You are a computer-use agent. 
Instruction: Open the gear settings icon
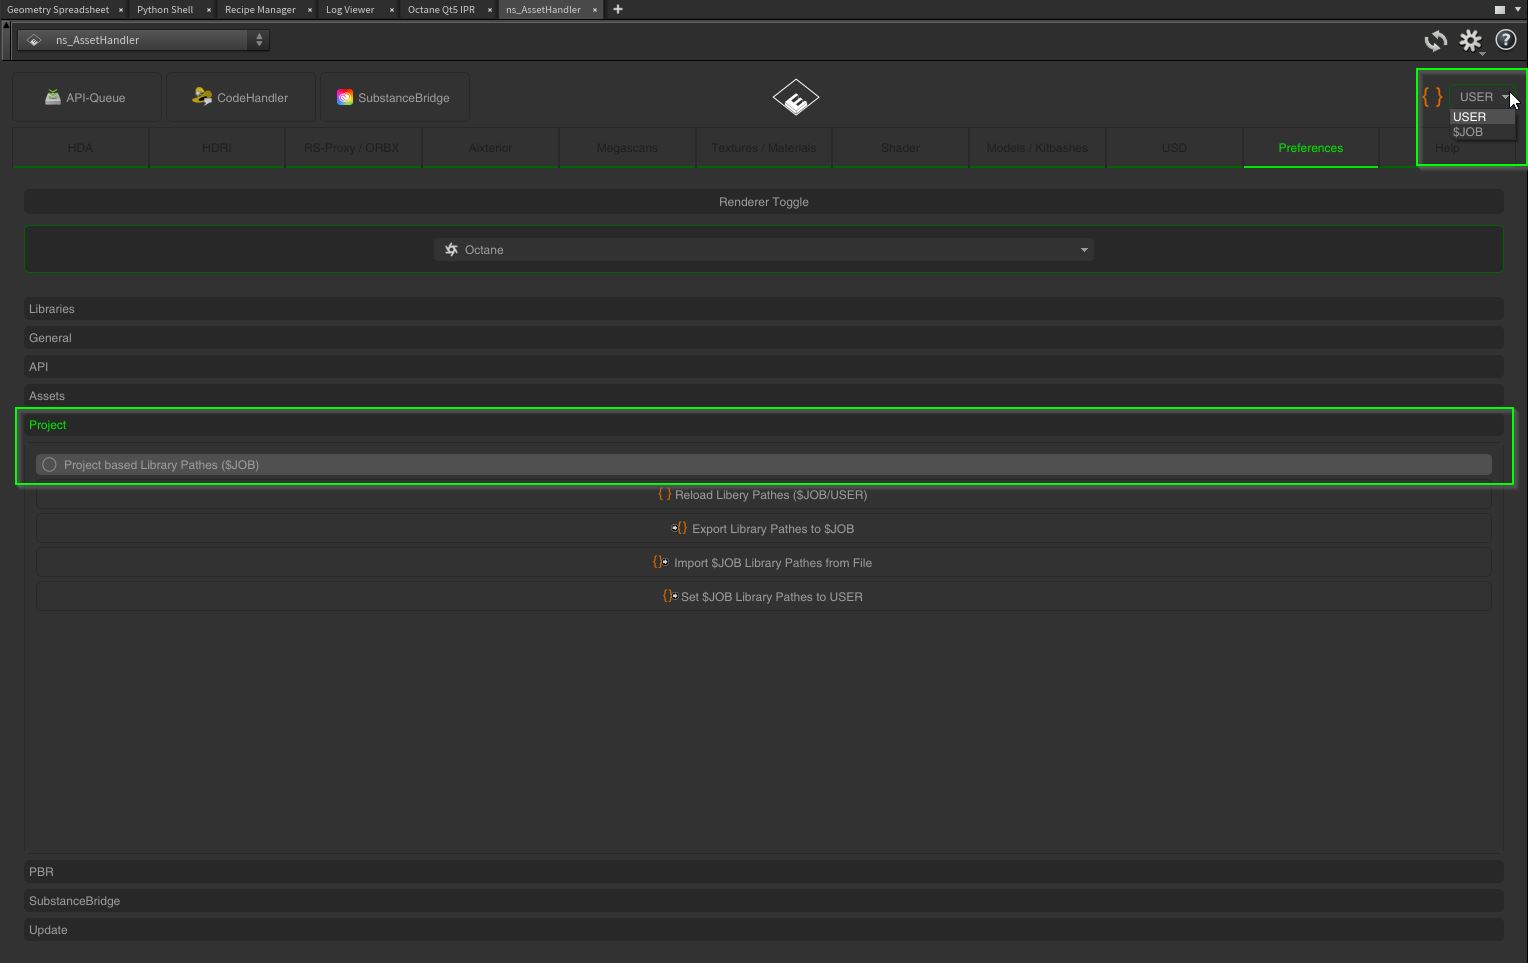[x=1470, y=41]
